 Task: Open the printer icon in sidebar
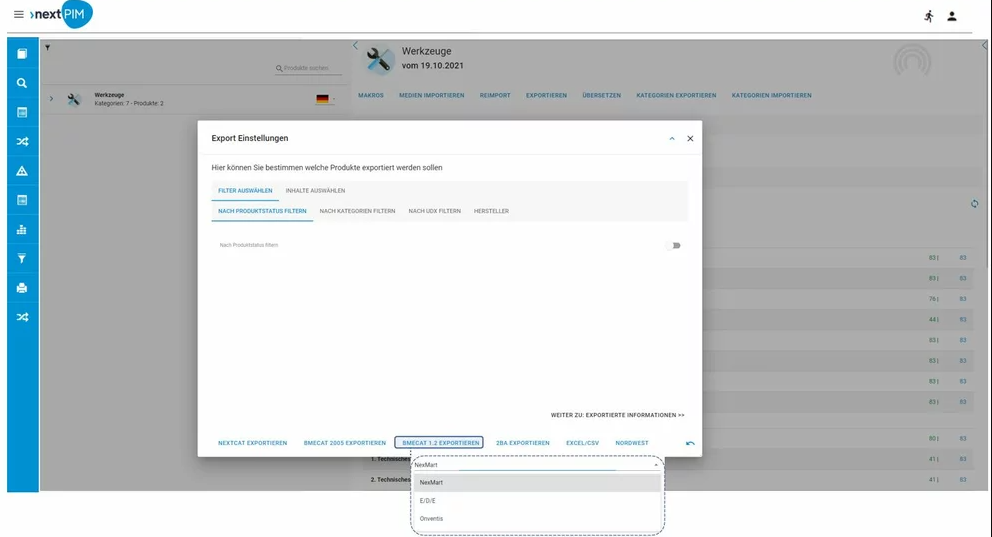[x=22, y=288]
